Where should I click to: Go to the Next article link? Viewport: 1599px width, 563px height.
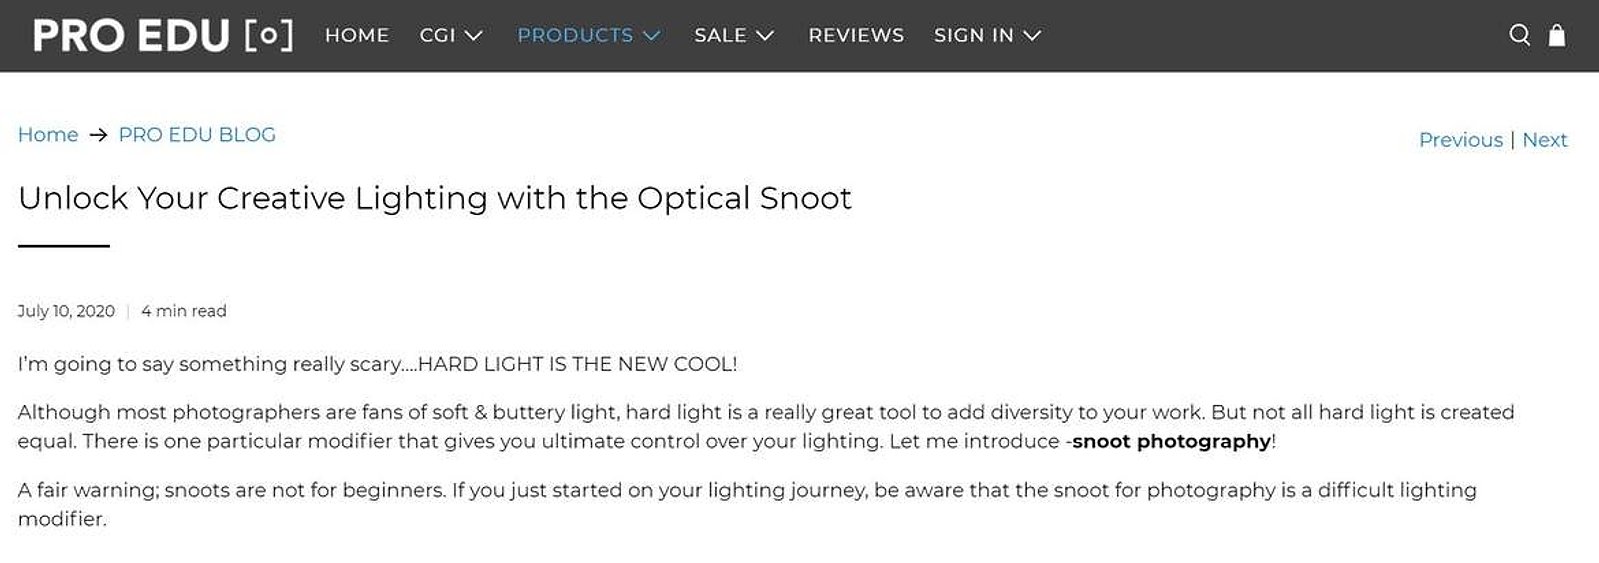coord(1544,140)
